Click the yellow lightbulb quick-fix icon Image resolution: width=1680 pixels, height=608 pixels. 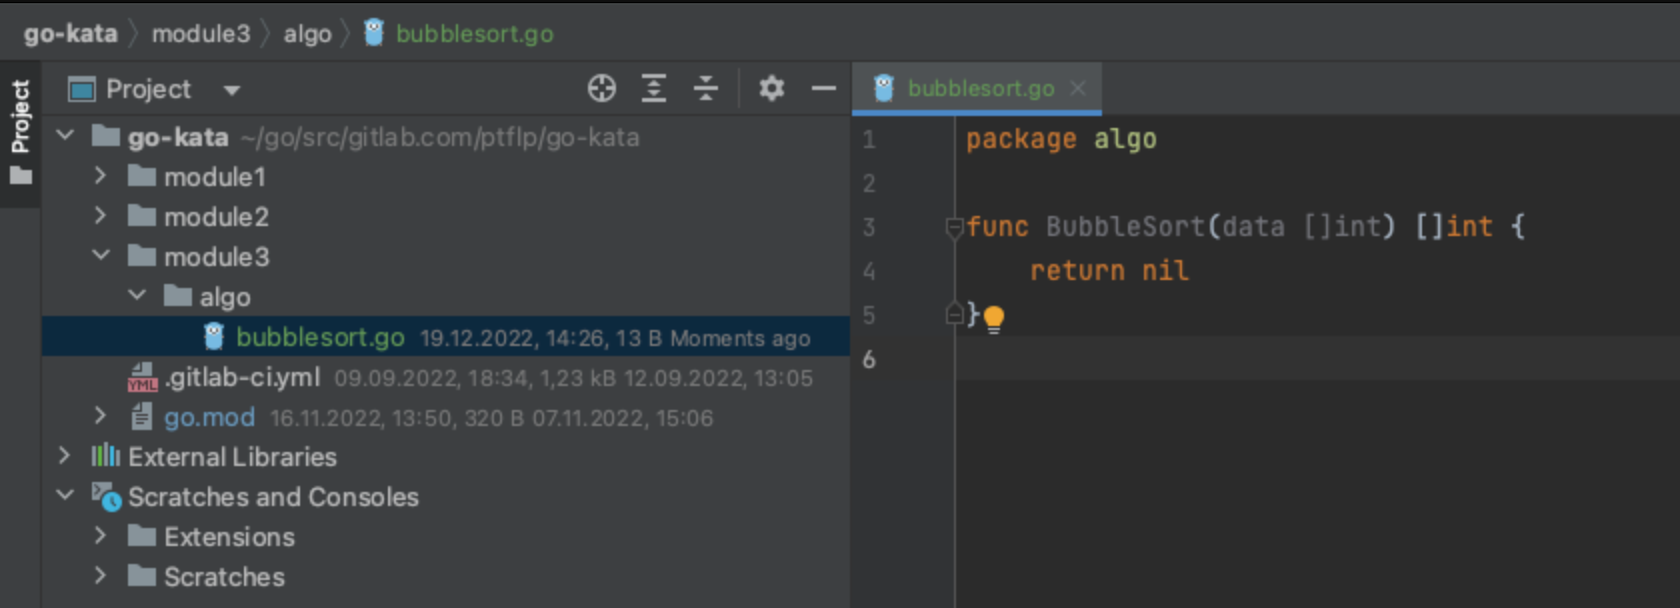pos(993,318)
